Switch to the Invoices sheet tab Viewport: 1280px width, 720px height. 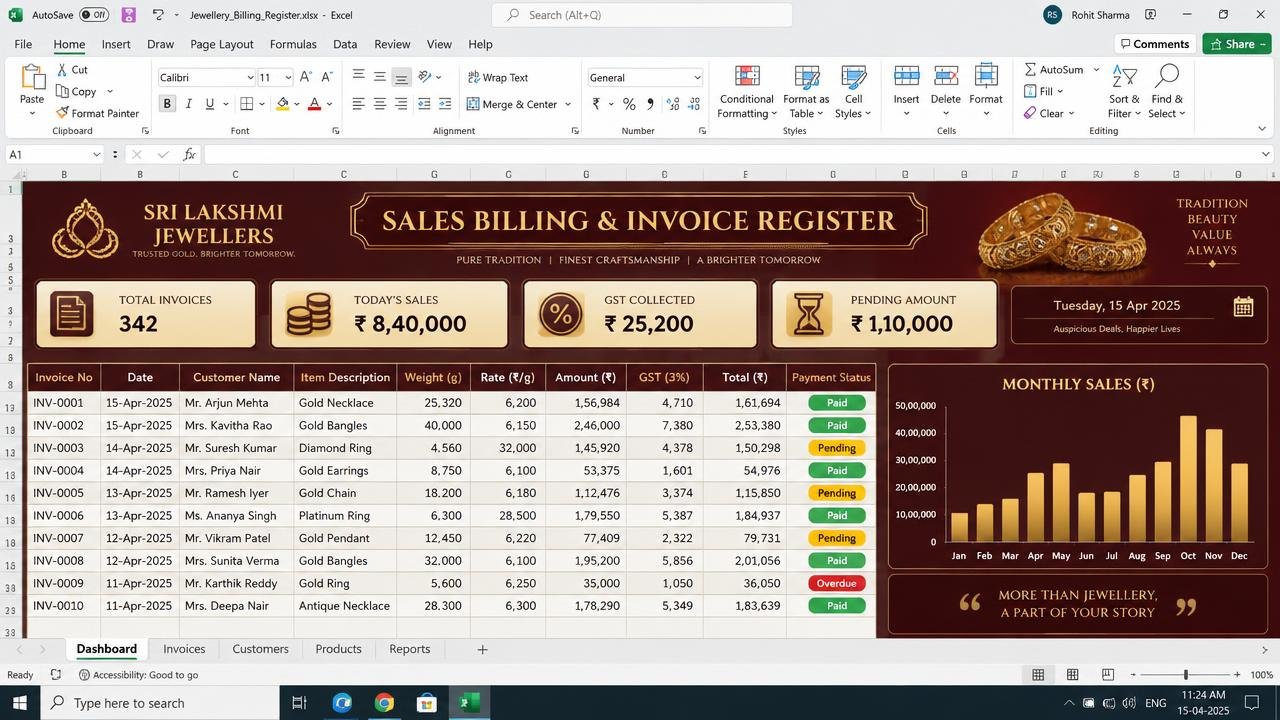pos(184,649)
